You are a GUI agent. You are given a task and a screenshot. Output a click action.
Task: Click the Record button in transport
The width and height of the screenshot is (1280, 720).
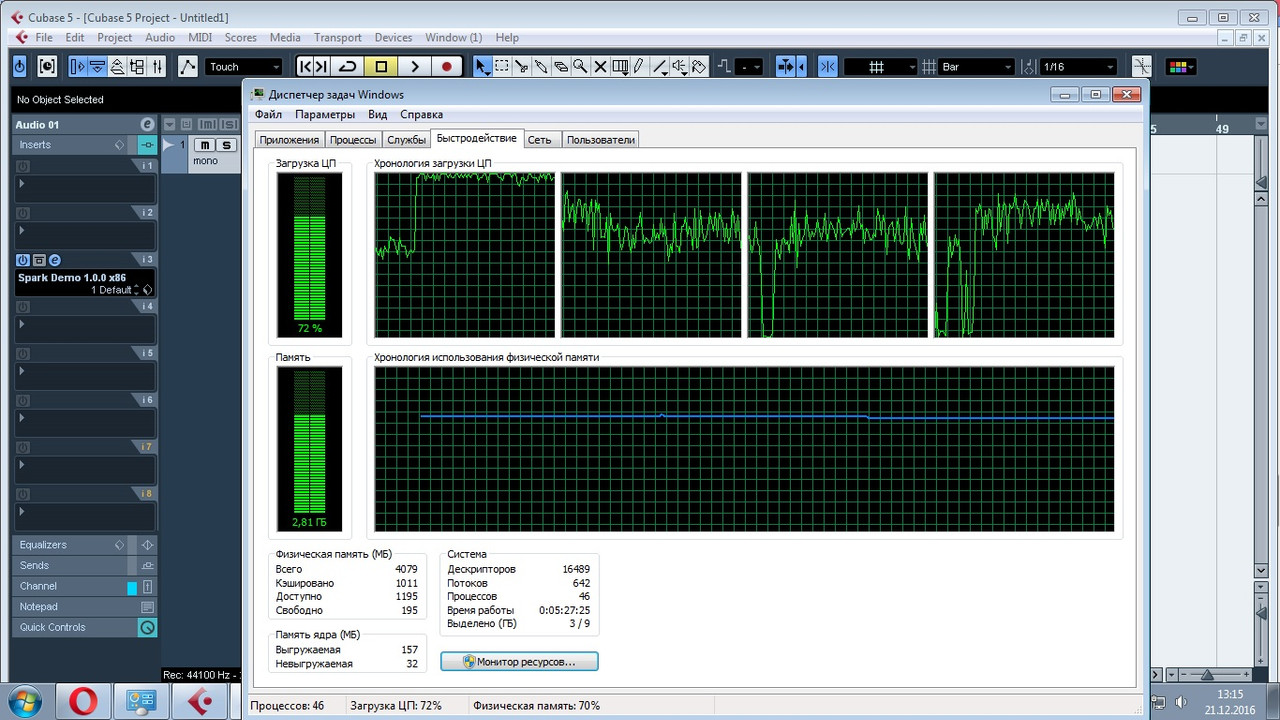click(x=447, y=66)
